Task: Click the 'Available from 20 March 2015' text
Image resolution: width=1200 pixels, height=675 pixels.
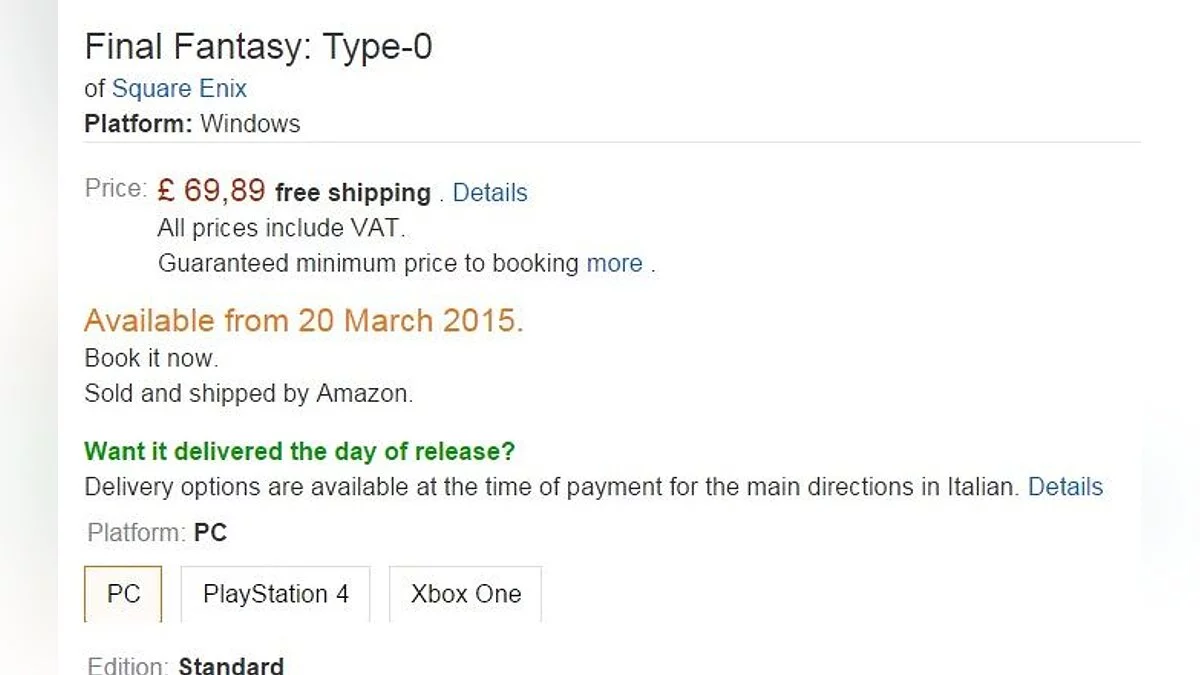Action: point(303,321)
